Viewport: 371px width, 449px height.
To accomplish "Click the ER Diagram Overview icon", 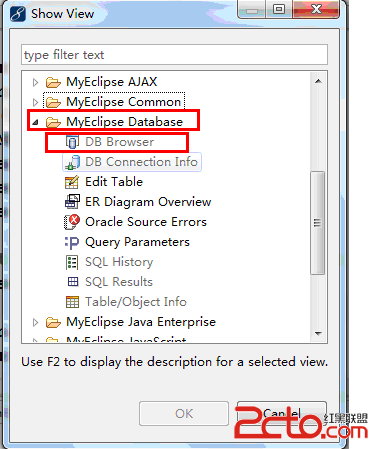I will pos(72,202).
